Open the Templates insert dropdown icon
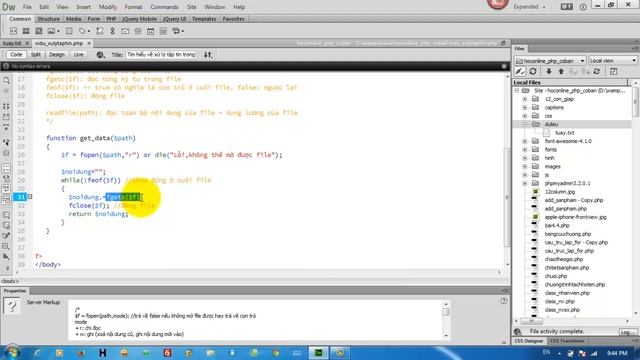Viewport: 640px width, 360px height. [178, 31]
